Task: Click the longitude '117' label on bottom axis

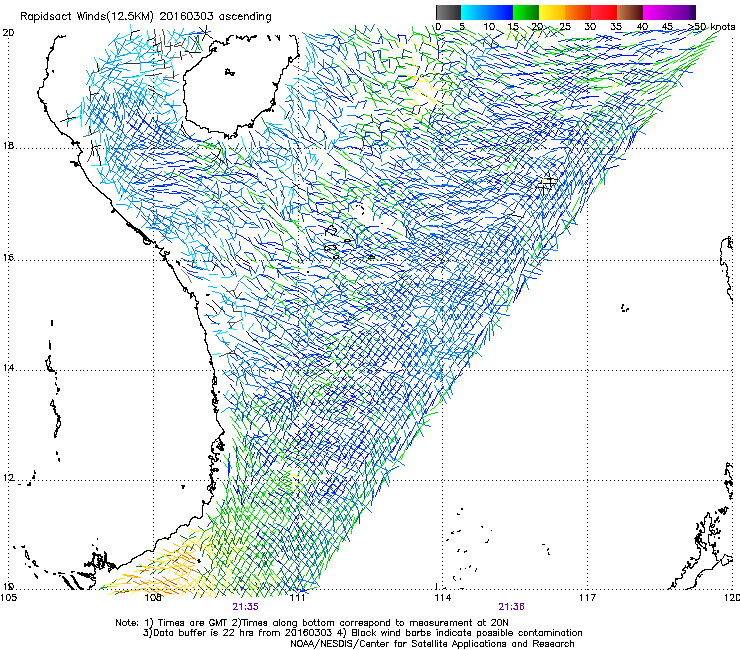Action: tap(587, 598)
